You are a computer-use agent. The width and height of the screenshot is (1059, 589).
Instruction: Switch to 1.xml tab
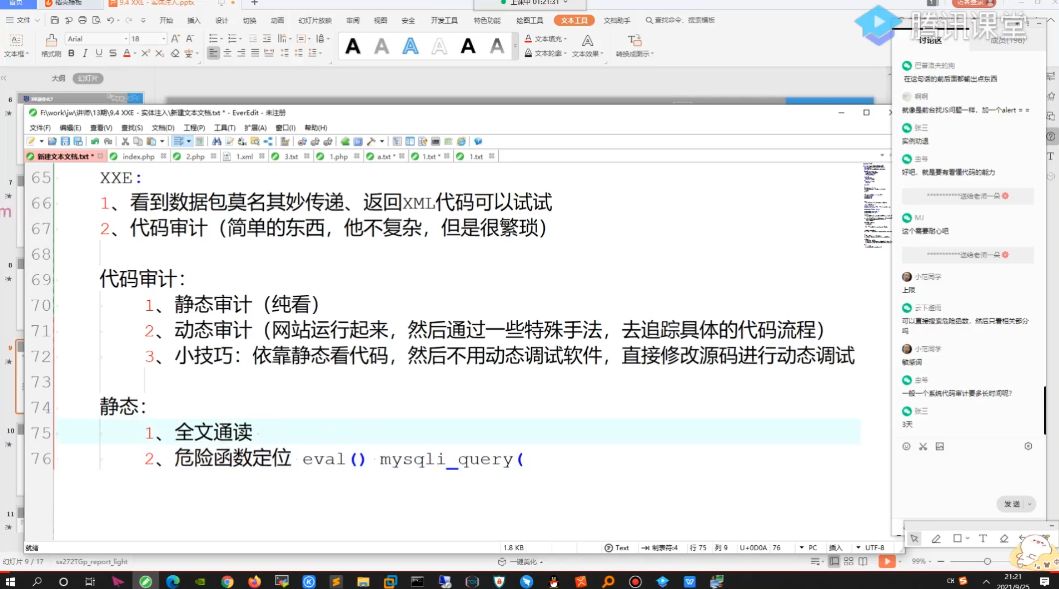[x=244, y=156]
